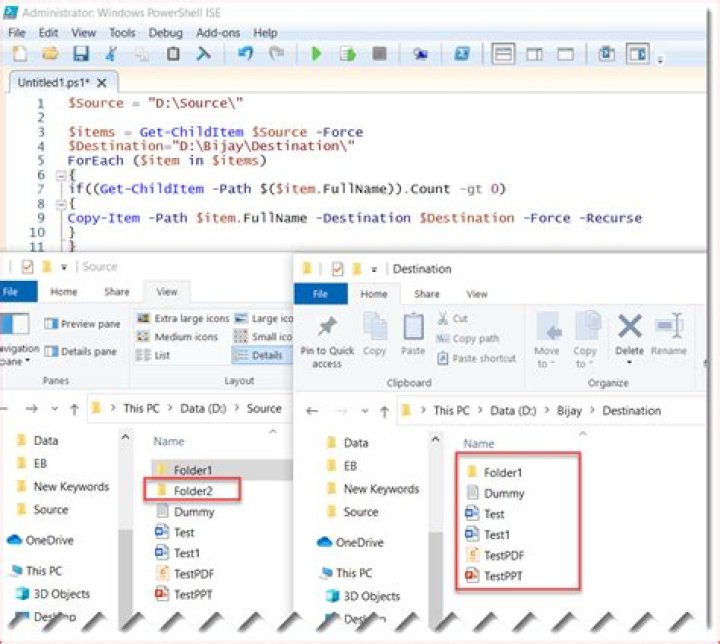This screenshot has width=720, height=644.
Task: Click the Run Selection icon
Action: (348, 54)
